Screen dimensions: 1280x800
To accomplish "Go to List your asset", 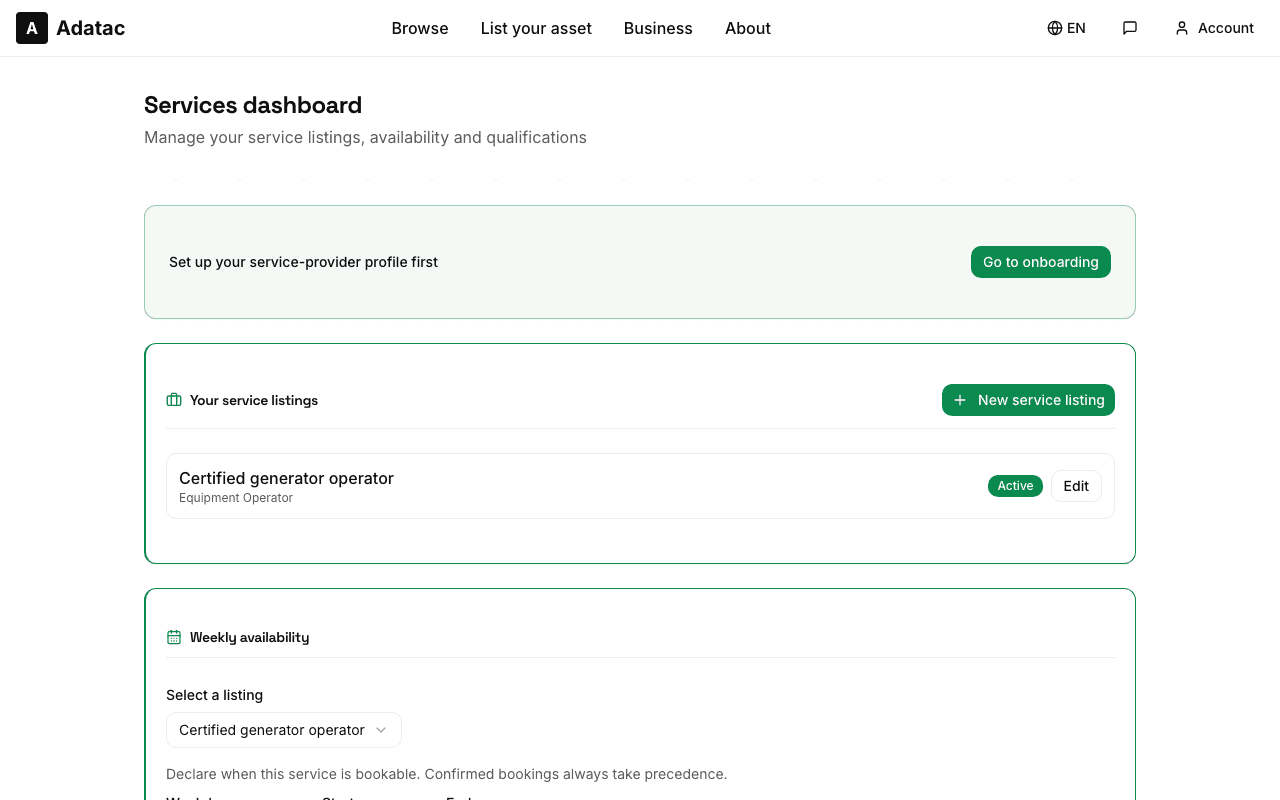I will tap(536, 28).
